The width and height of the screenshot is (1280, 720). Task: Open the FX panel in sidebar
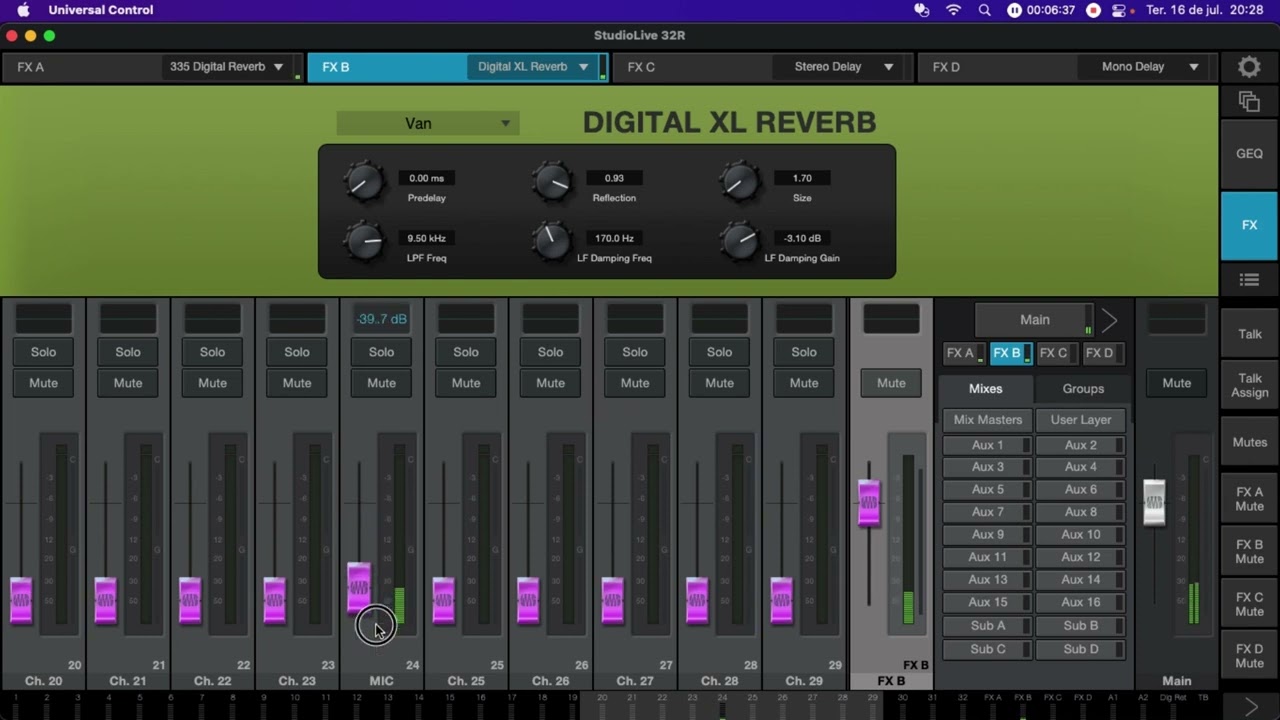(x=1249, y=226)
